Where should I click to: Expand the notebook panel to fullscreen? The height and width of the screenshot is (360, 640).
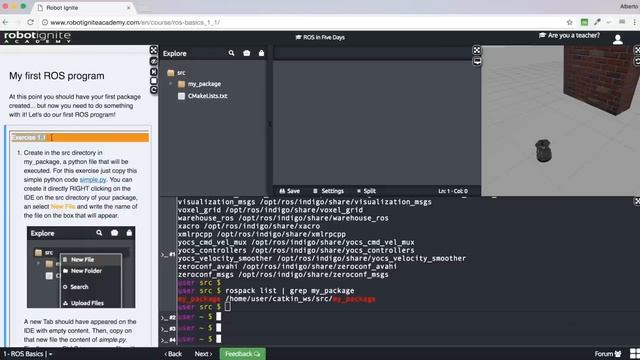[153, 50]
